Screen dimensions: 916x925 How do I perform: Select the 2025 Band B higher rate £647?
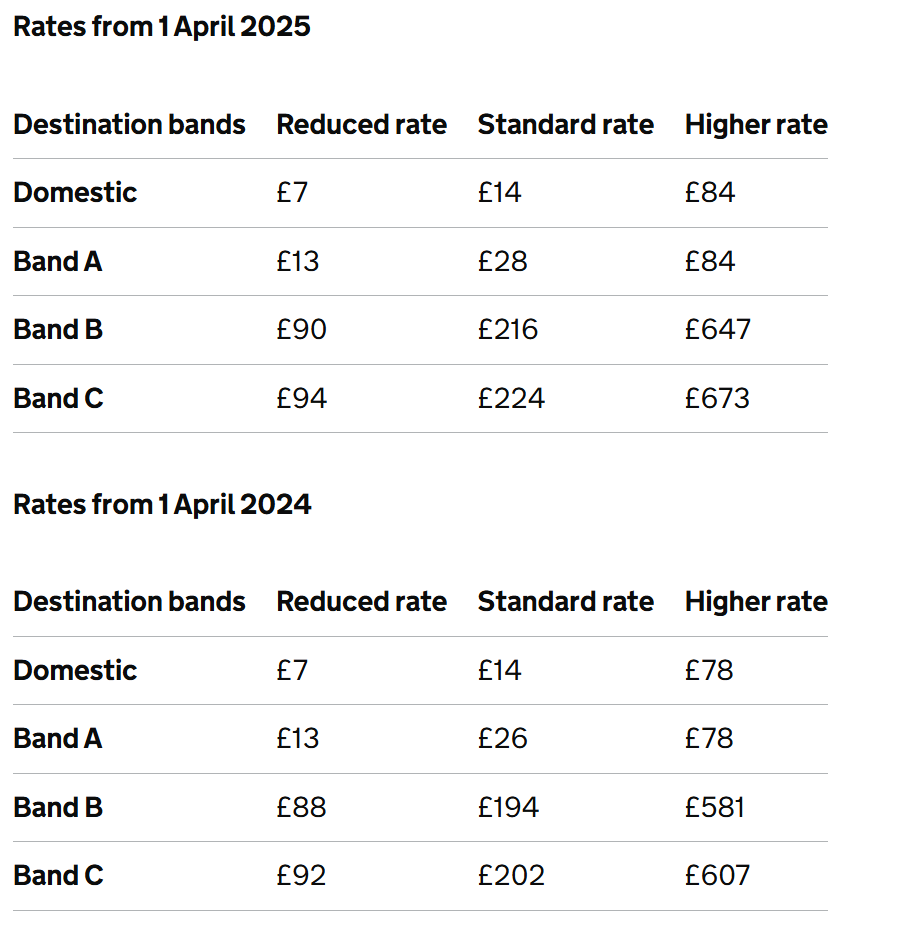point(717,330)
